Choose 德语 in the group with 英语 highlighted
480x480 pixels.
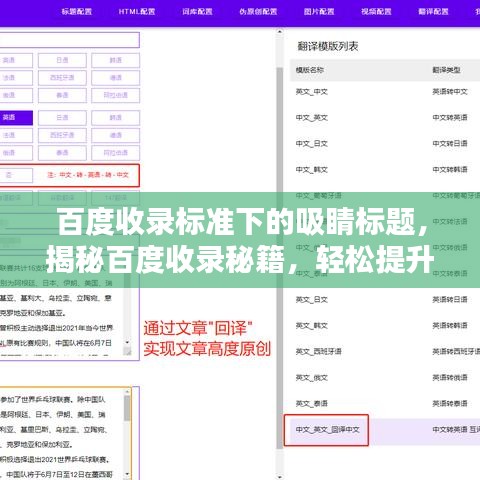(x=116, y=135)
